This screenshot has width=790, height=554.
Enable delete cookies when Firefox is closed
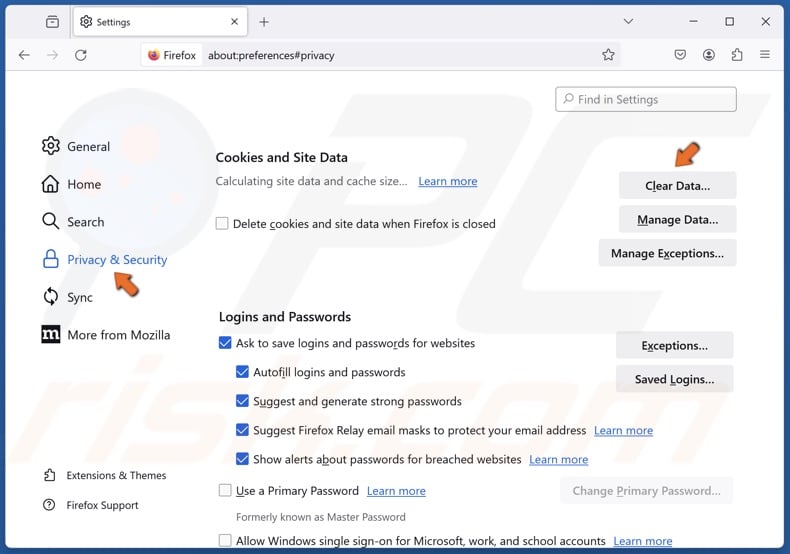click(x=222, y=223)
